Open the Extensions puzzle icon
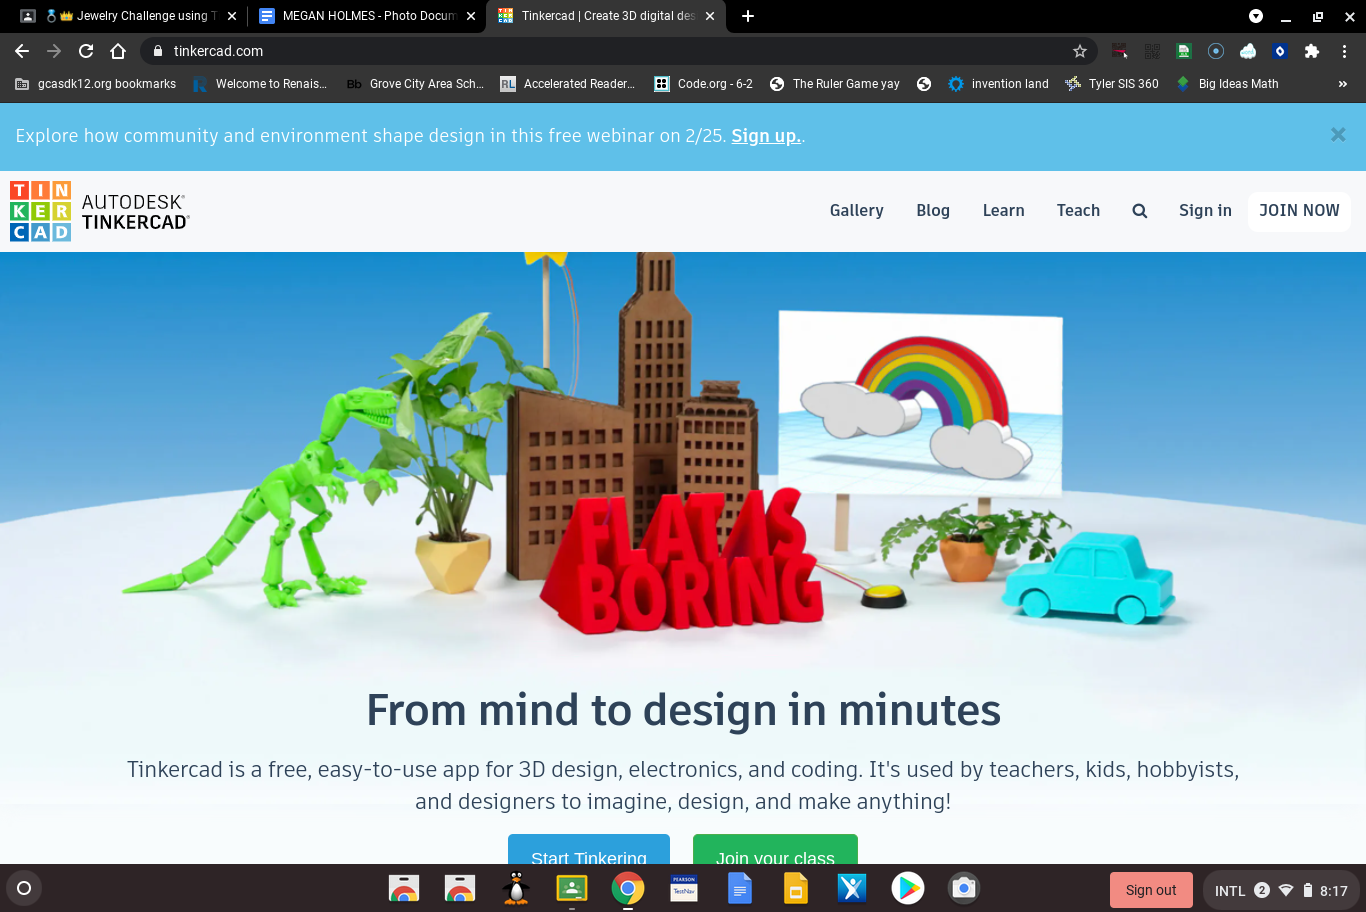This screenshot has width=1366, height=912. [x=1312, y=51]
